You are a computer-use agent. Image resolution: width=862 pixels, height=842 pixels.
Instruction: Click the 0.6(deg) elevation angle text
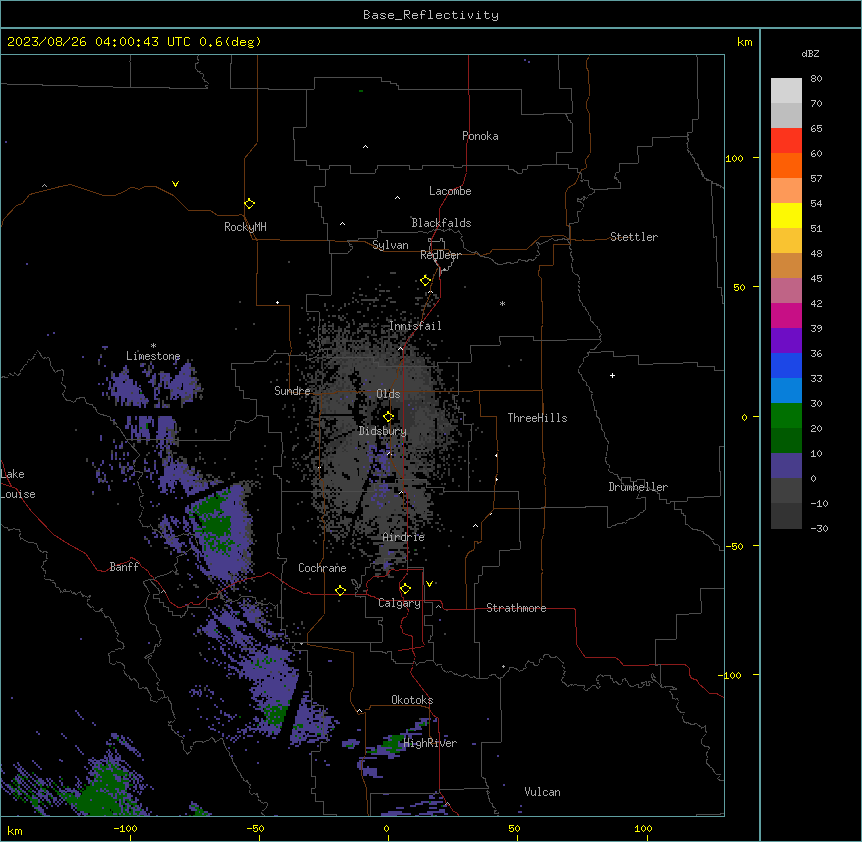pos(230,42)
